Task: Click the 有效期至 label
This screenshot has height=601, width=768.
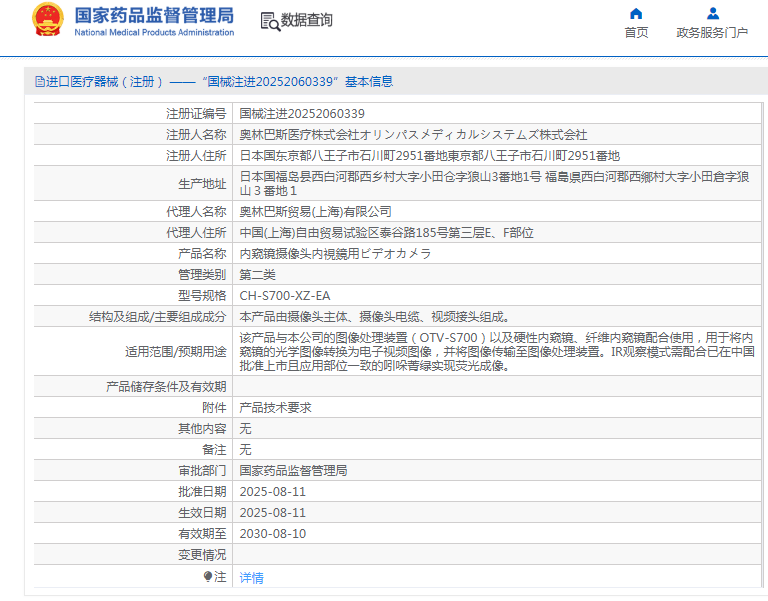Action: [202, 534]
